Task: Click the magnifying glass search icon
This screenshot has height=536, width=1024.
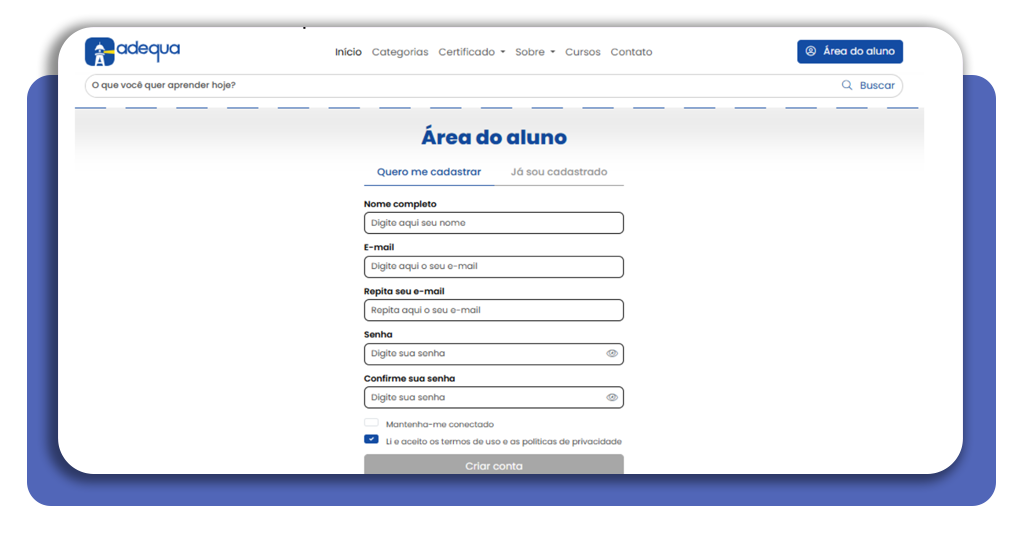Action: (847, 86)
